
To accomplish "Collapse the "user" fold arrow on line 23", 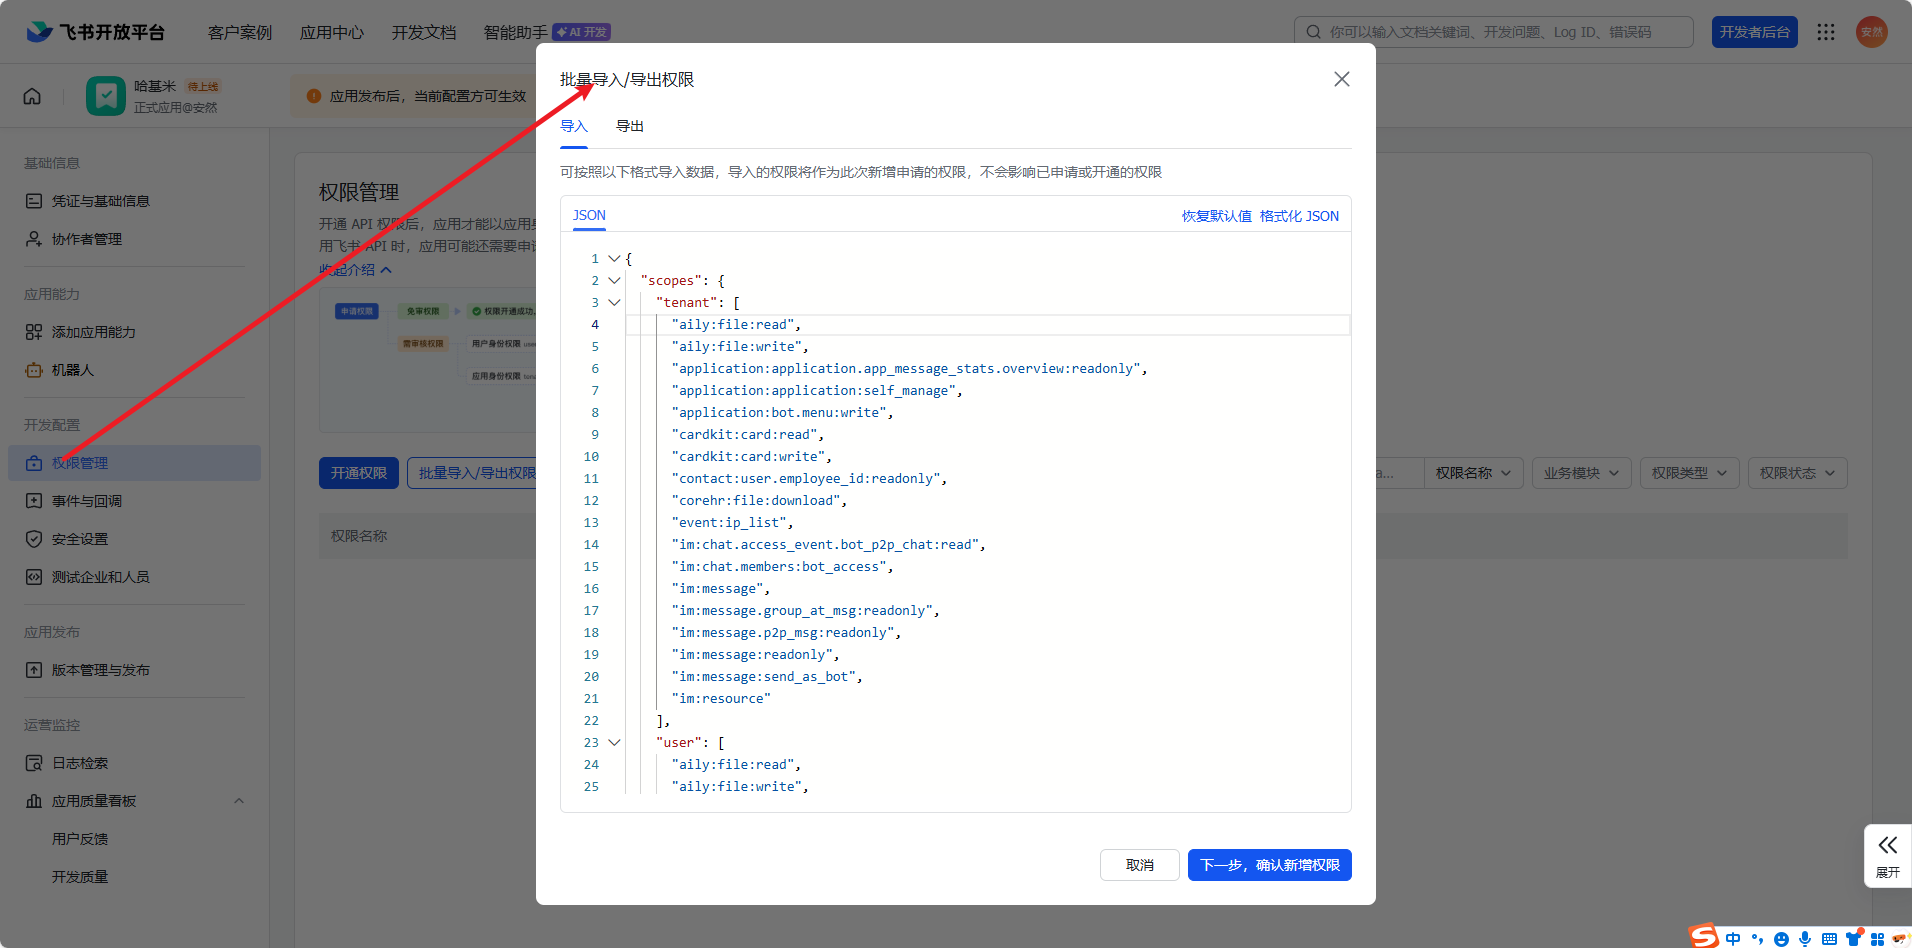I will pyautogui.click(x=614, y=742).
